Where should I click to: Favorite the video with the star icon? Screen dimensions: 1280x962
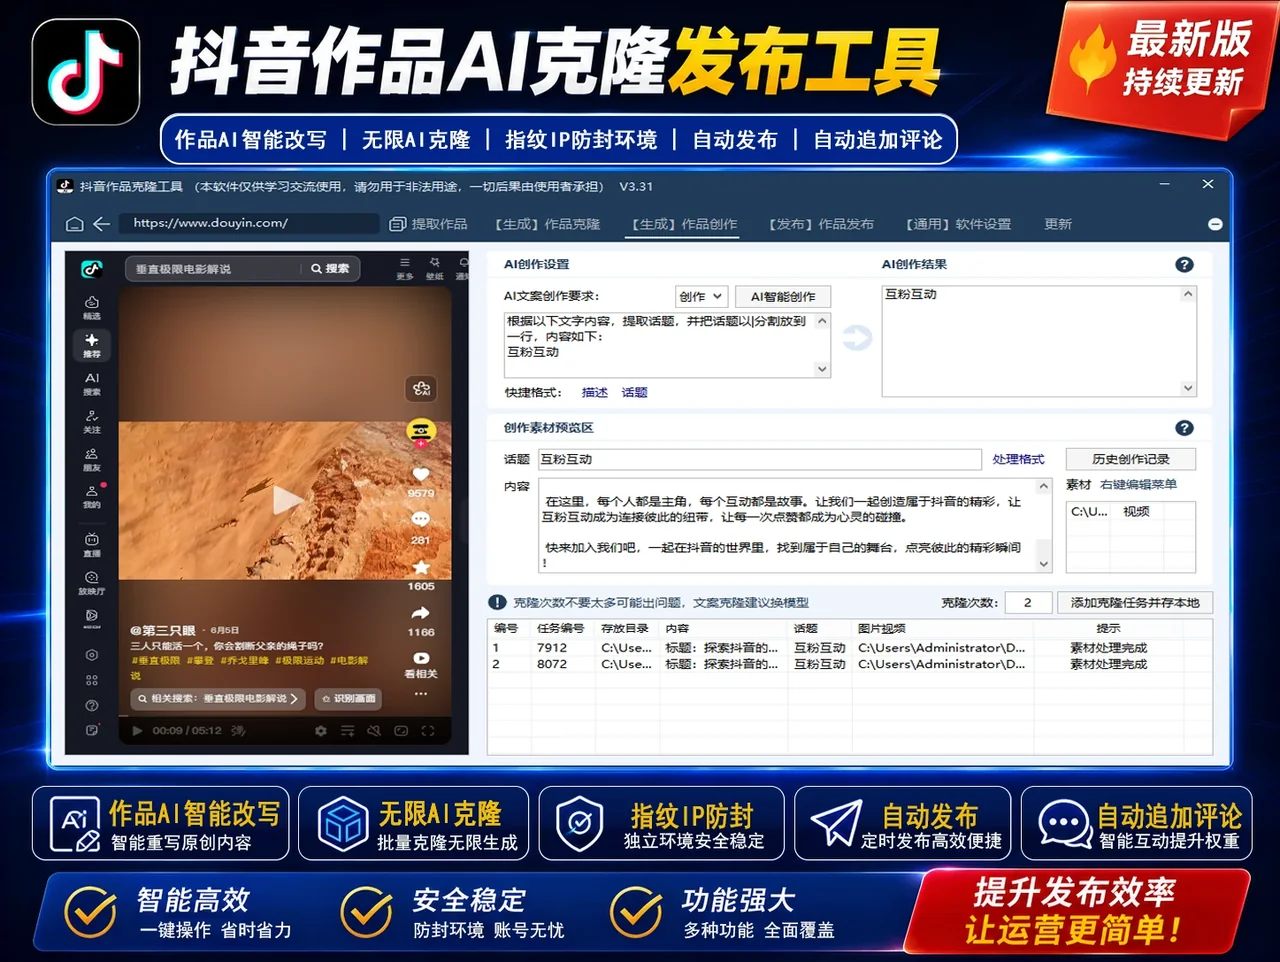tap(421, 567)
